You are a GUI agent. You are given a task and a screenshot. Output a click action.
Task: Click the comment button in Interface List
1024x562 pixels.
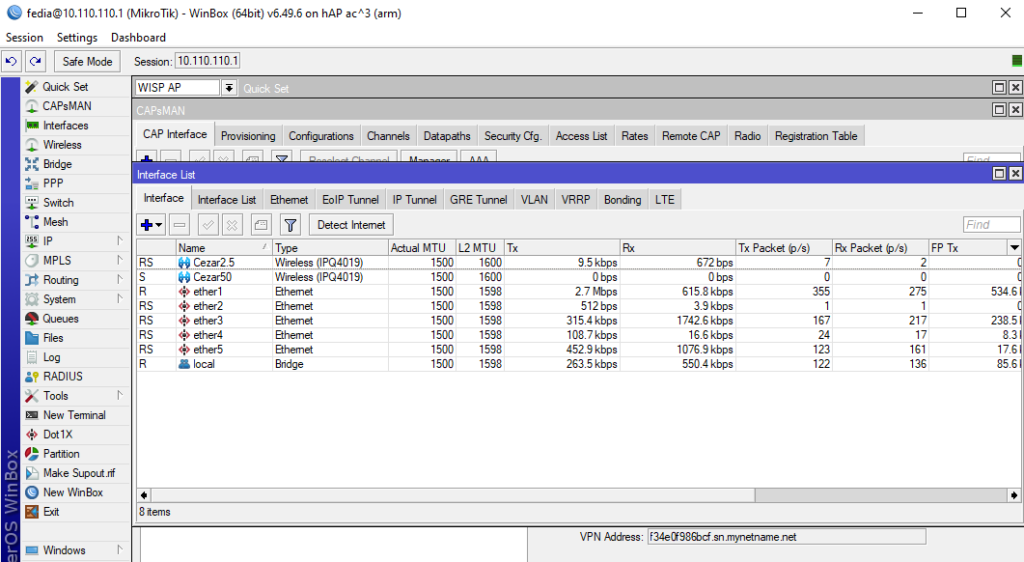(x=261, y=225)
